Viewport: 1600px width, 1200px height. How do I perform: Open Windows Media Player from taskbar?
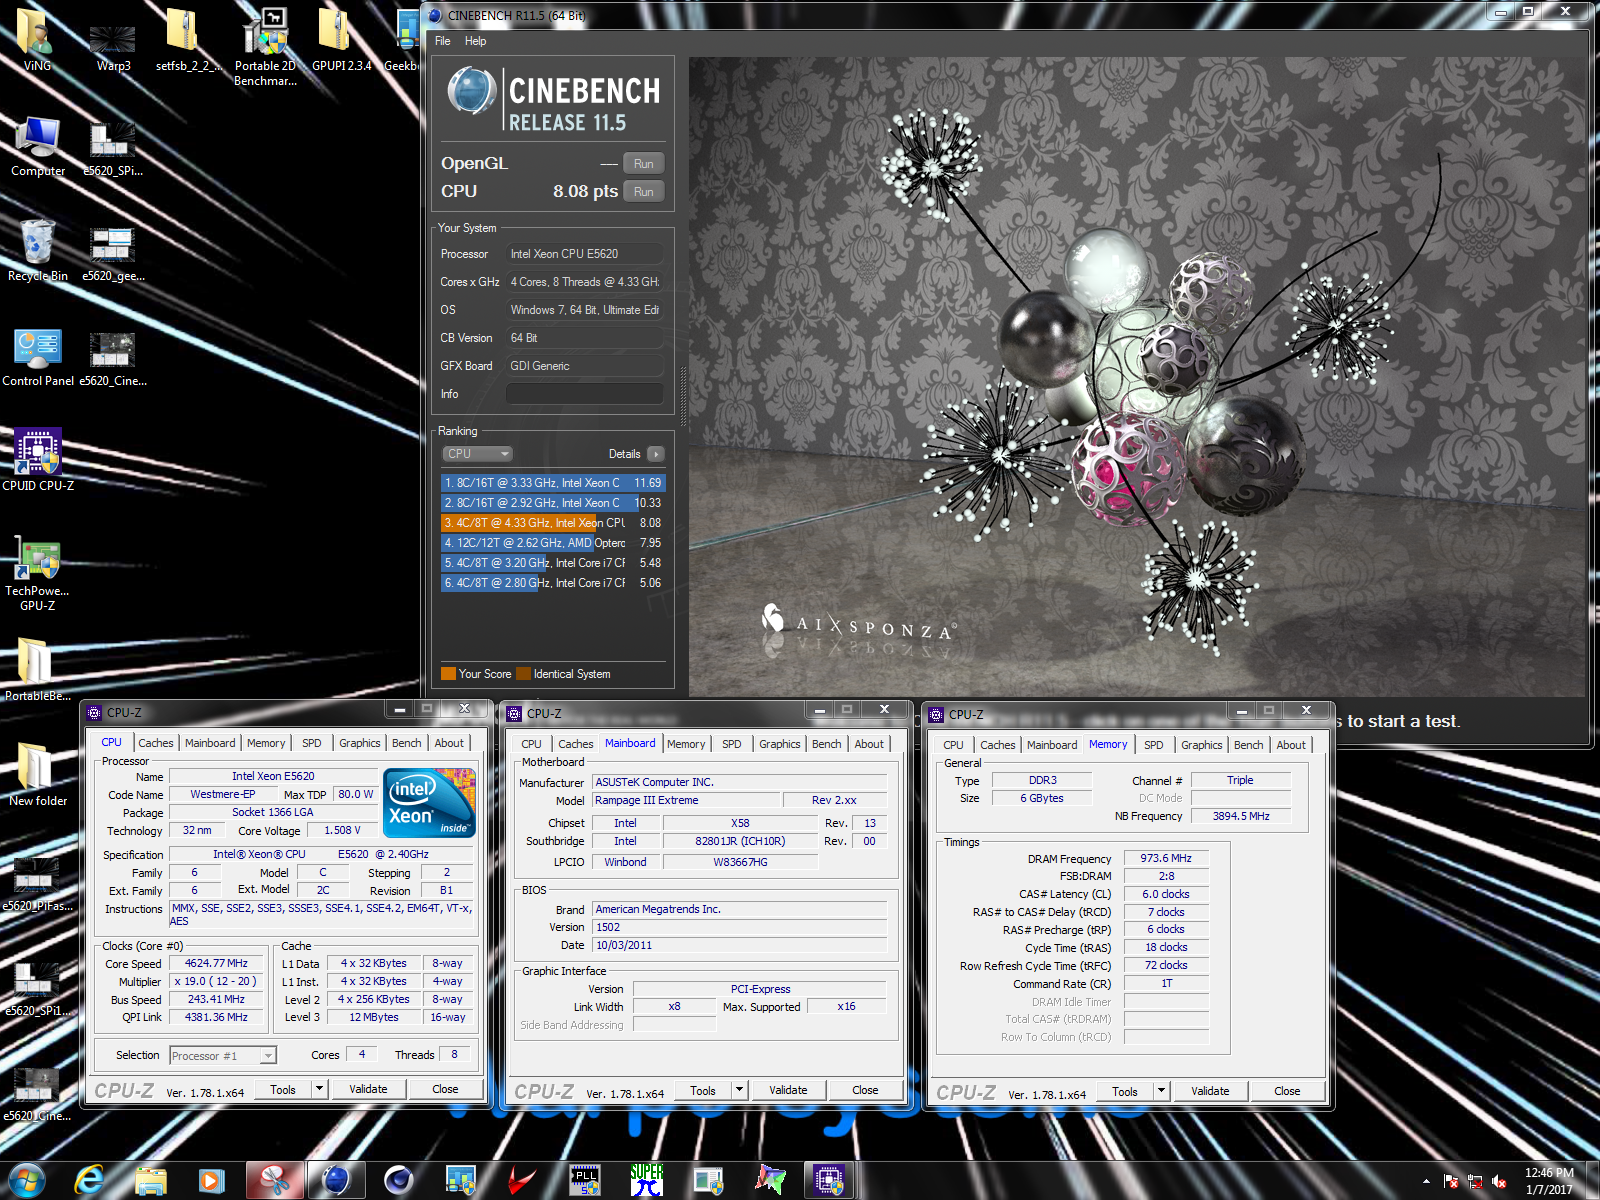212,1180
